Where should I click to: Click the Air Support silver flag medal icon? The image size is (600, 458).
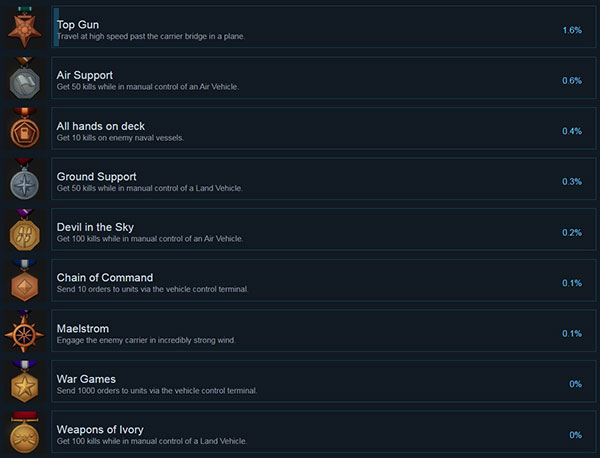pyautogui.click(x=24, y=78)
